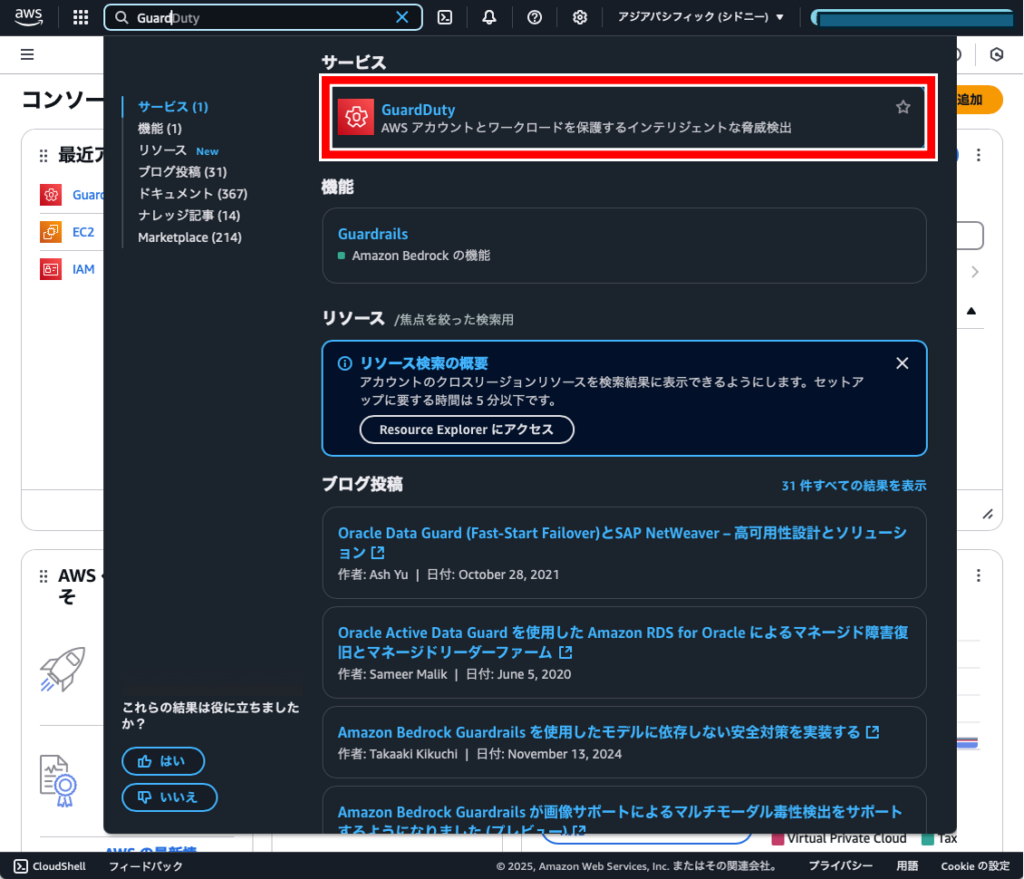Toggle the hamburger navigation menu
Viewport: 1024px width, 879px height.
pyautogui.click(x=27, y=54)
